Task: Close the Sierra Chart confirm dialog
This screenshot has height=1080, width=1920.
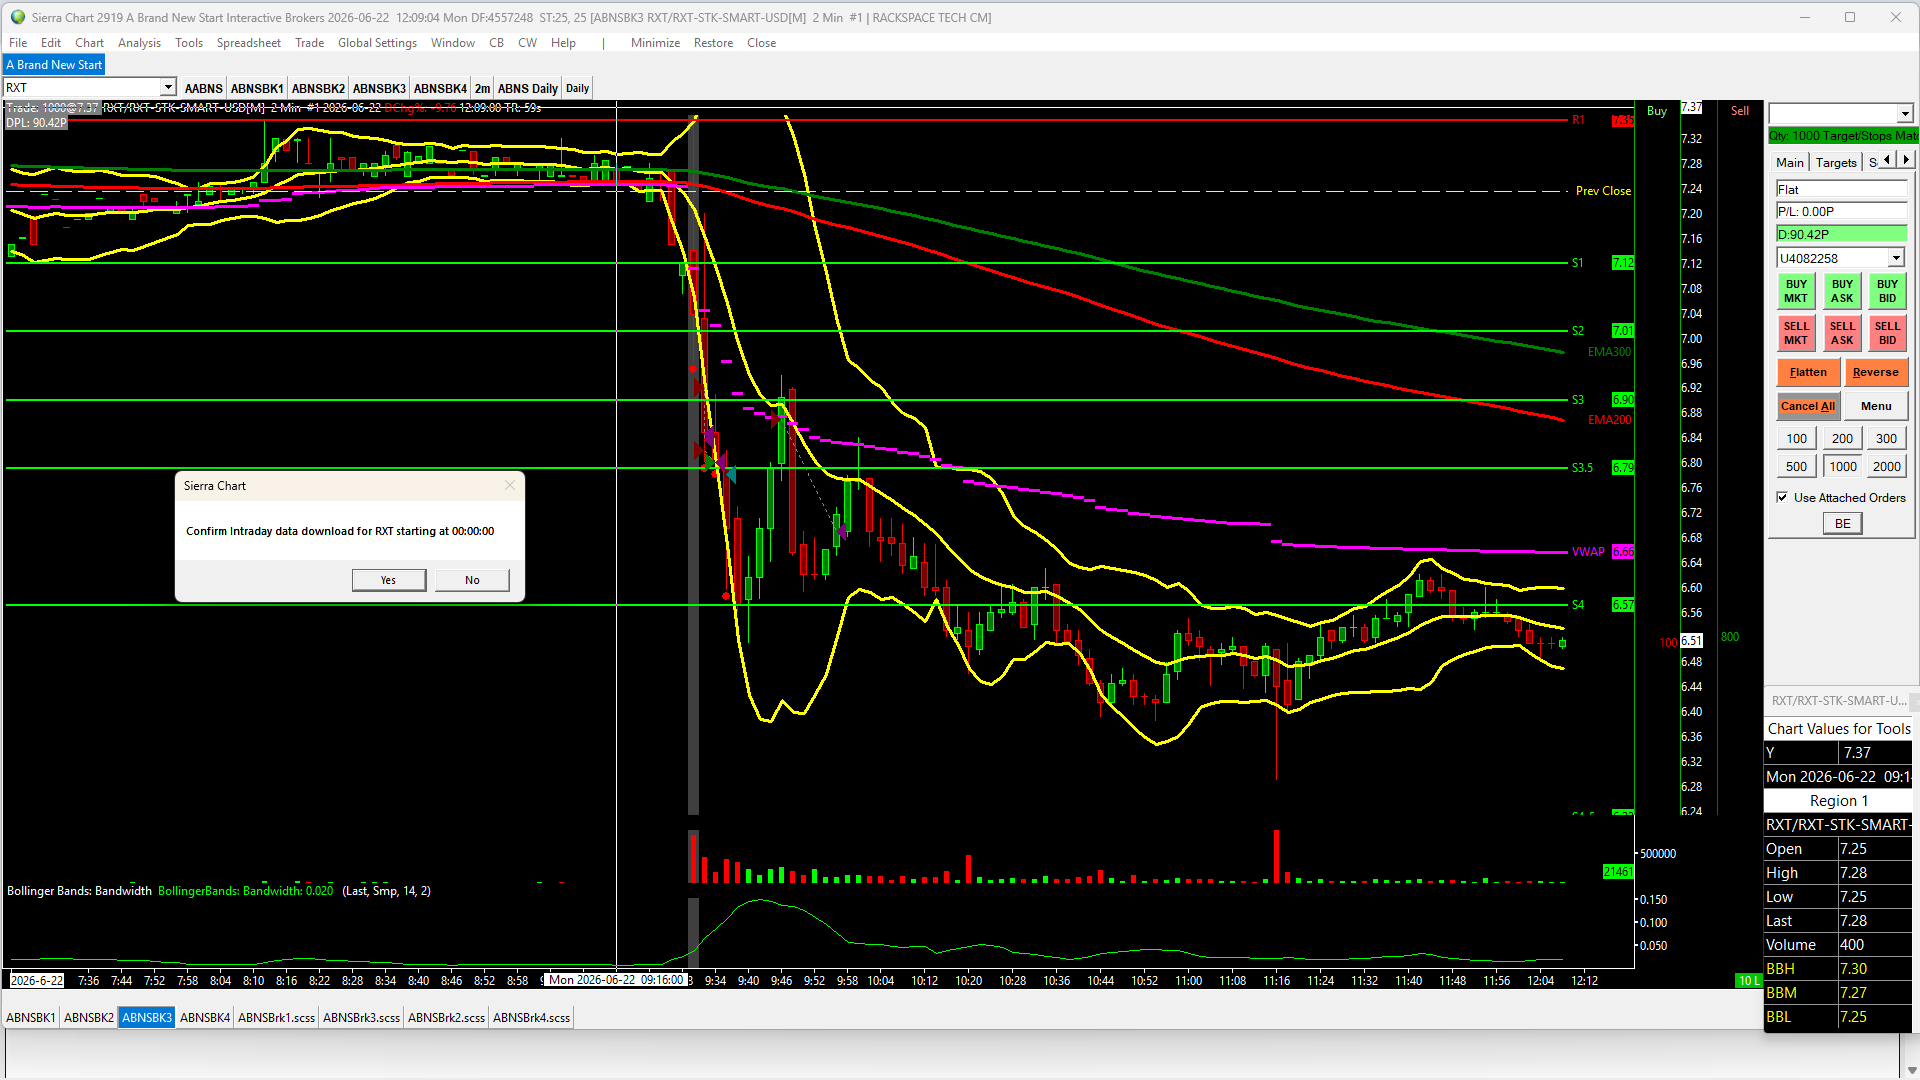Action: [510, 485]
